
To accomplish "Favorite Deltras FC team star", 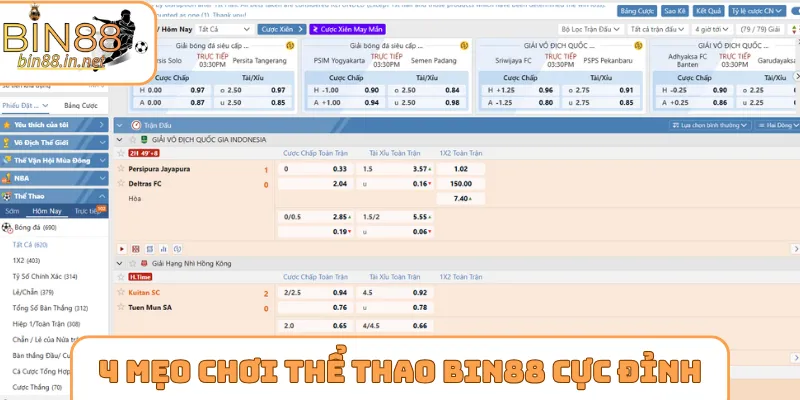I will [121, 183].
